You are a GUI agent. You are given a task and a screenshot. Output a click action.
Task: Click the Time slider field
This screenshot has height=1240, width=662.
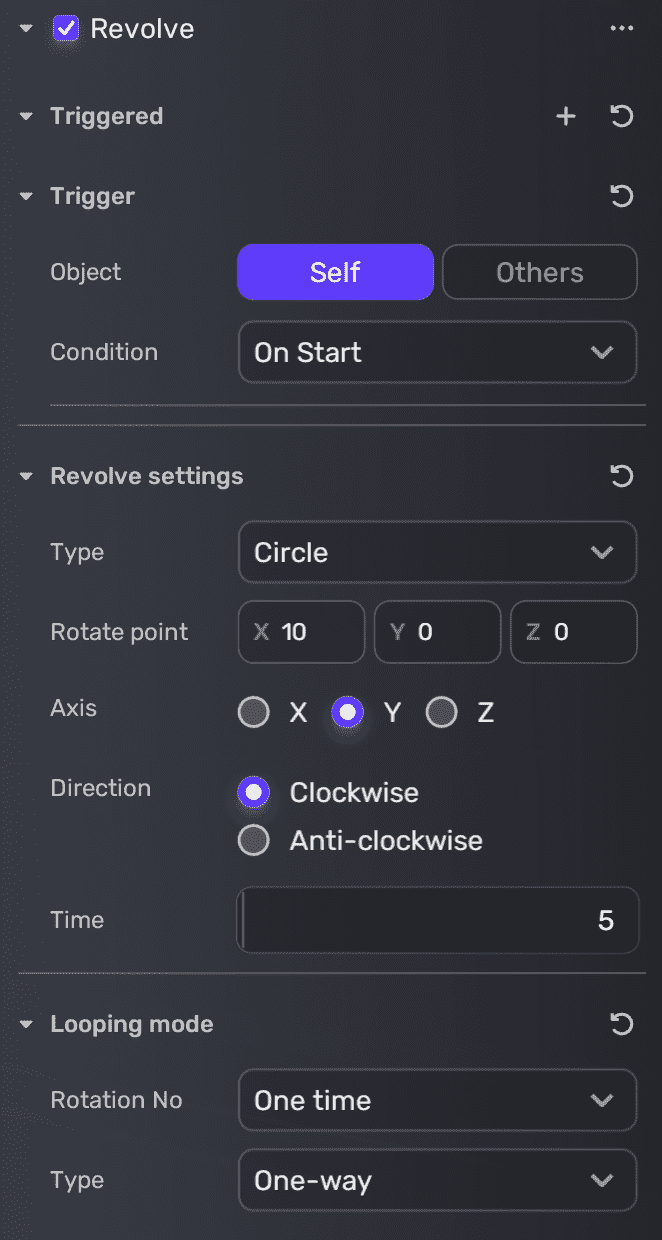point(437,920)
